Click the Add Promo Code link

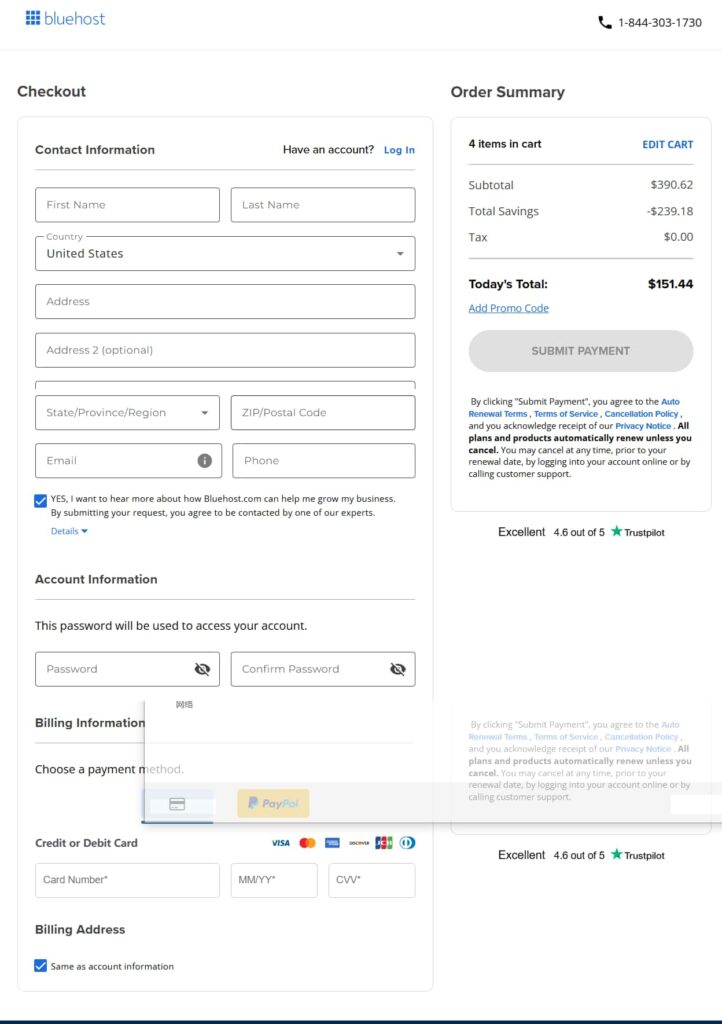[508, 308]
